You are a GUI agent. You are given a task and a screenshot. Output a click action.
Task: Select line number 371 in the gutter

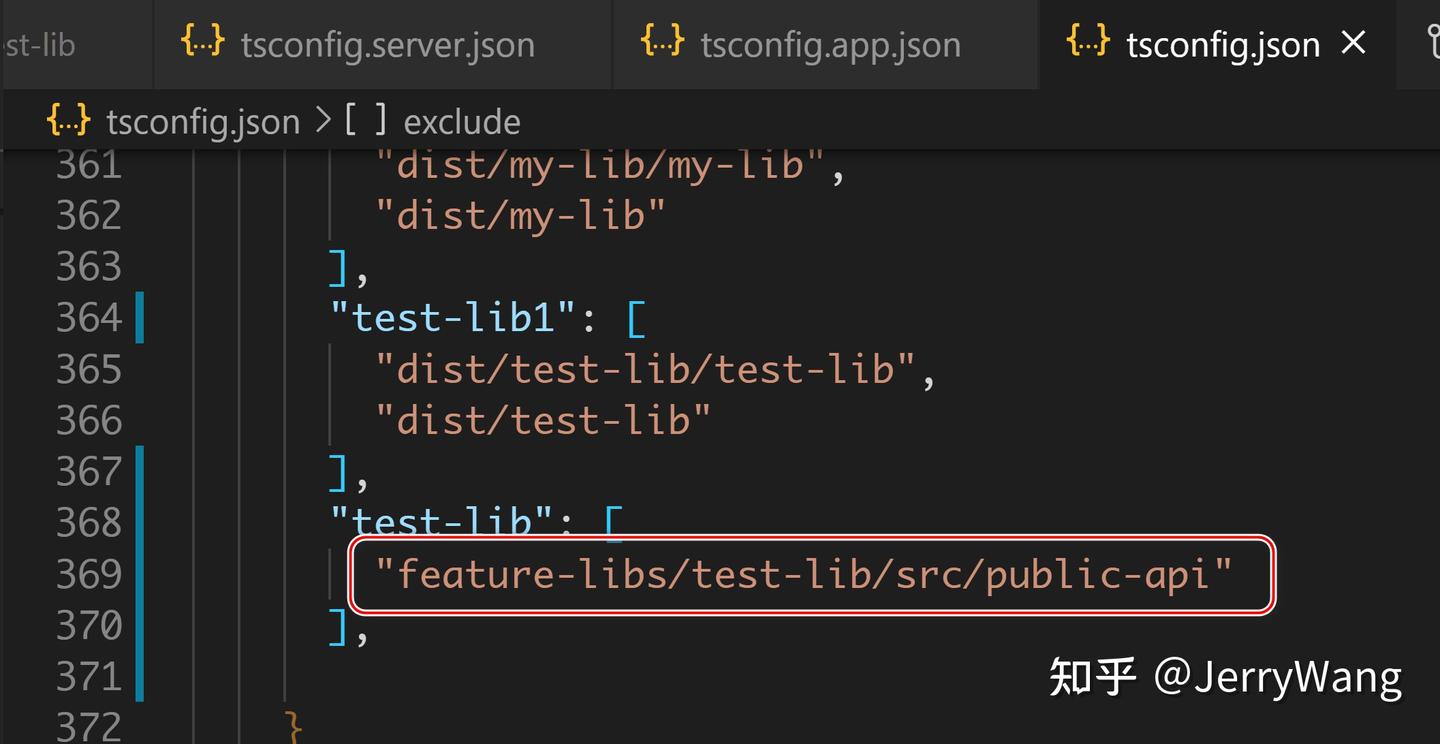(88, 677)
